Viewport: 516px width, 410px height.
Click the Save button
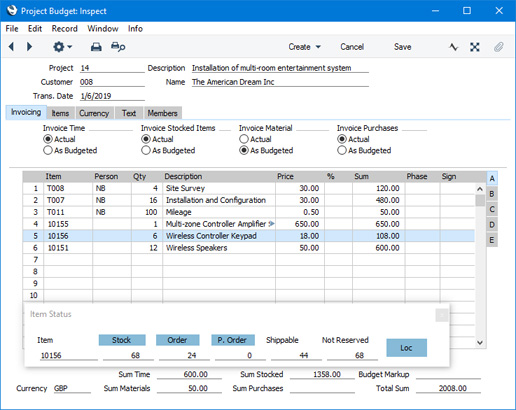402,47
